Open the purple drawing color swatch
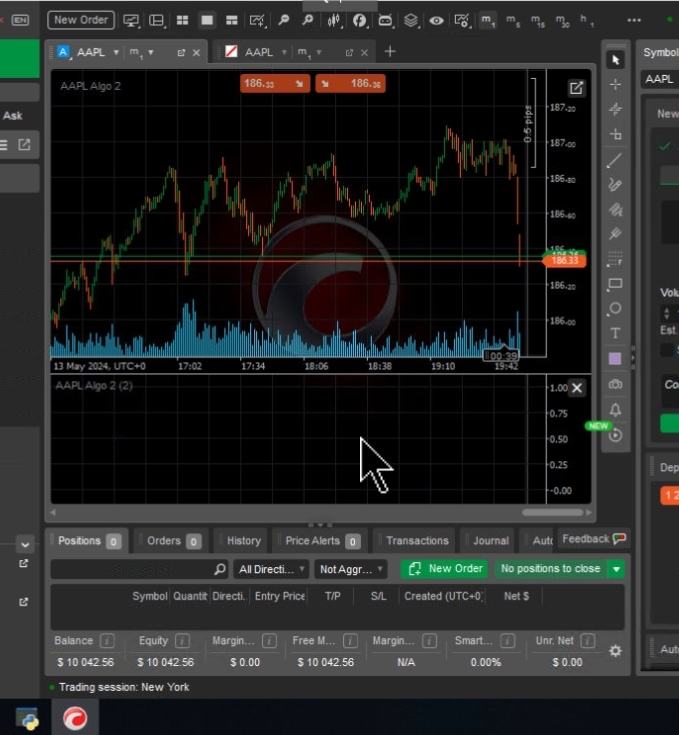679x735 pixels. point(615,359)
